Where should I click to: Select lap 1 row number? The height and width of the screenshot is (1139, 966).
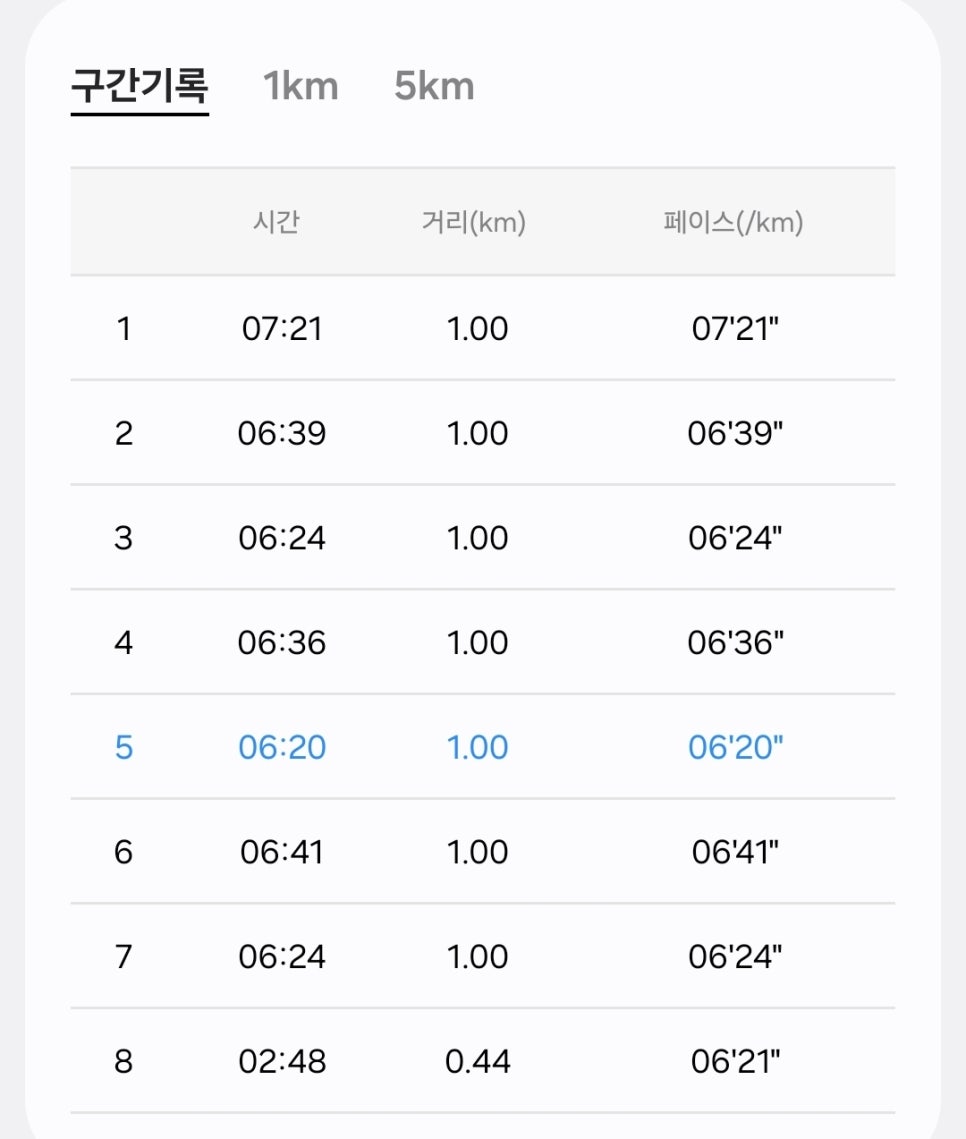[x=124, y=328]
